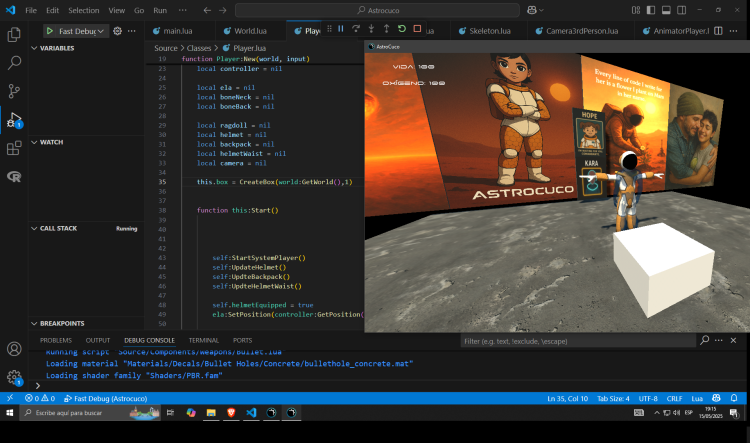Restart the debug session with green arrow
The width and height of the screenshot is (750, 443).
401,29
